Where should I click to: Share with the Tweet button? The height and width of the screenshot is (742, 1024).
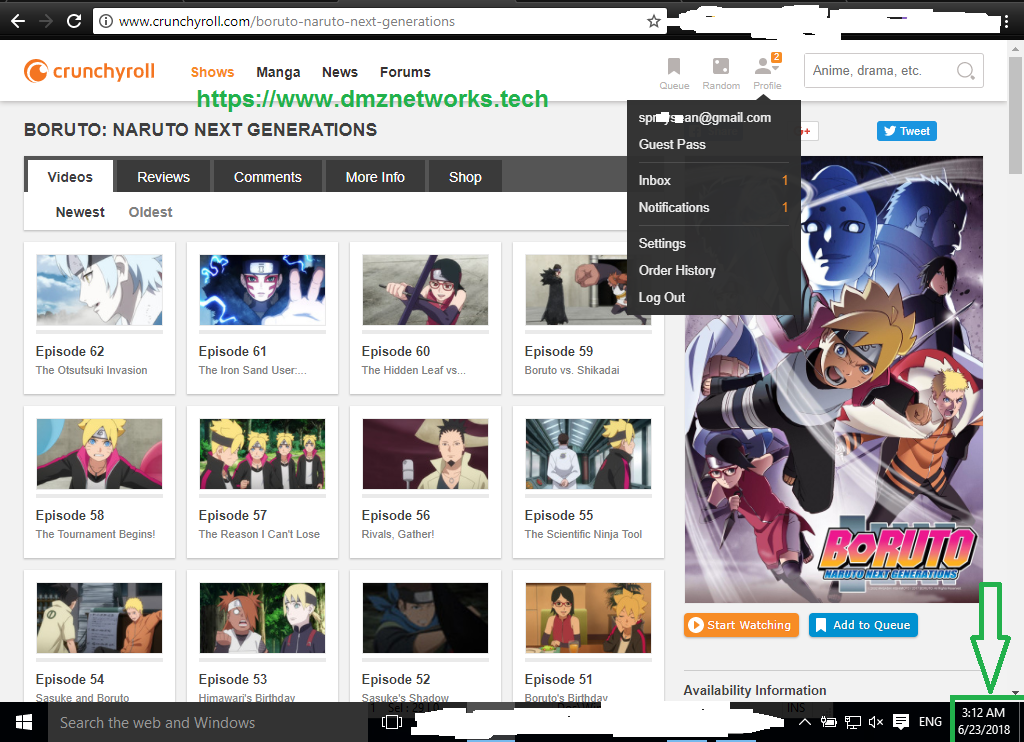point(906,131)
